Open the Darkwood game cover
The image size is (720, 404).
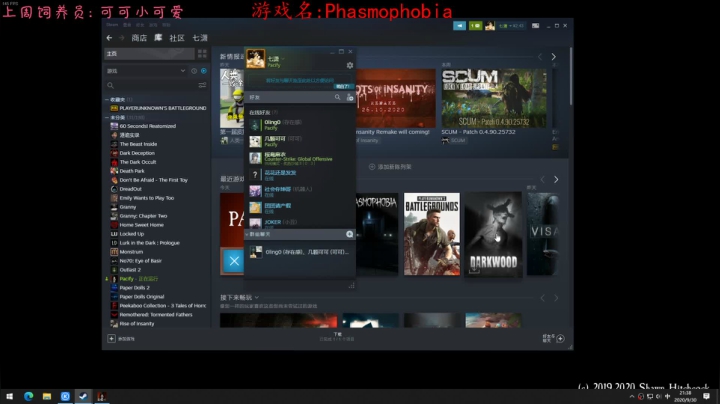493,234
